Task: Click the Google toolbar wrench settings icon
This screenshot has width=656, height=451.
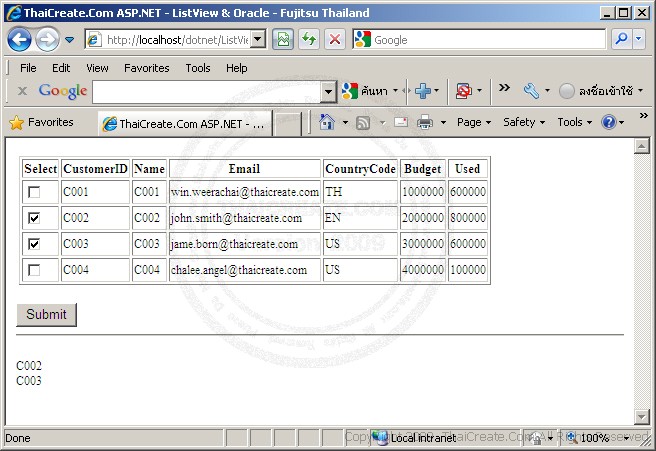Action: click(530, 91)
